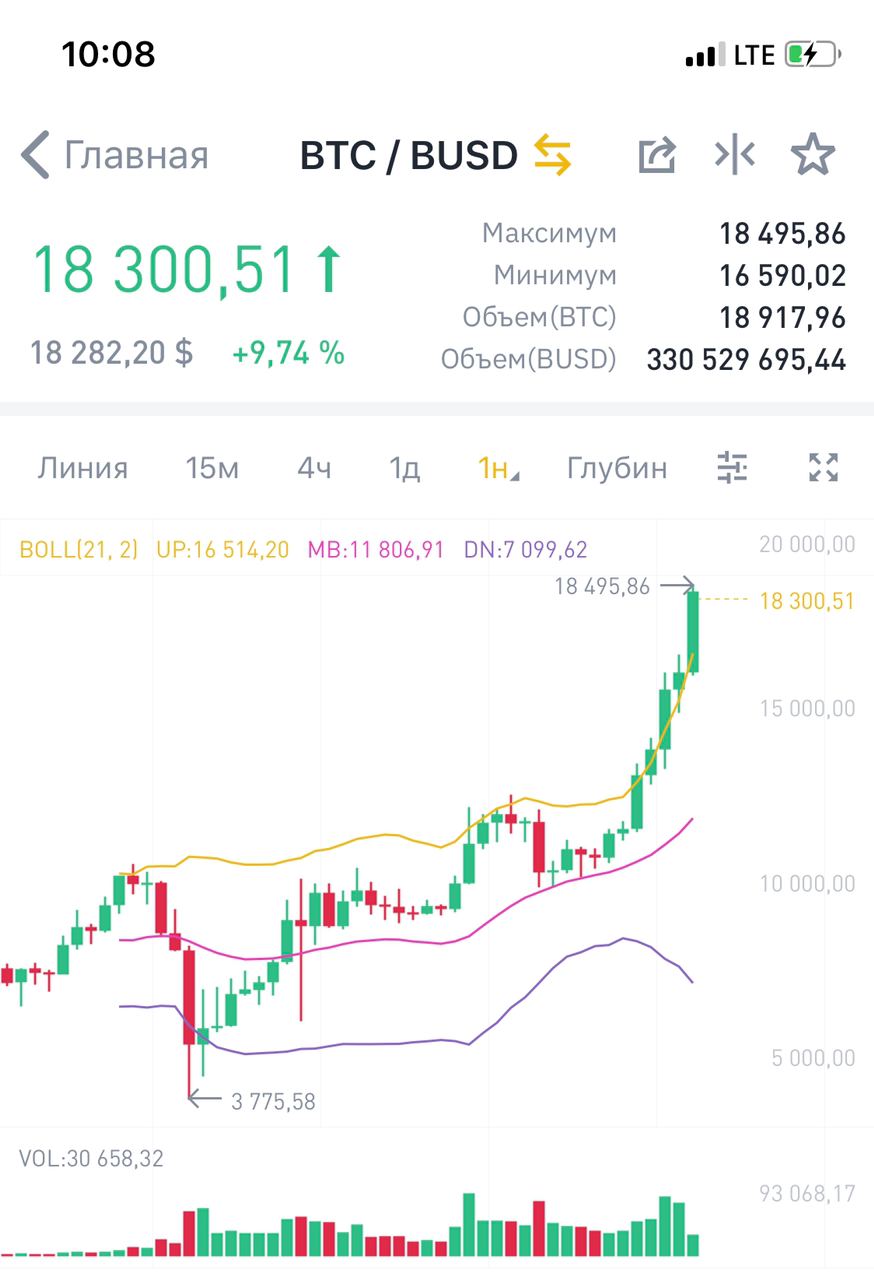Tap the battery charging indicator
Viewport: 874px width, 1280px height.
pyautogui.click(x=811, y=54)
